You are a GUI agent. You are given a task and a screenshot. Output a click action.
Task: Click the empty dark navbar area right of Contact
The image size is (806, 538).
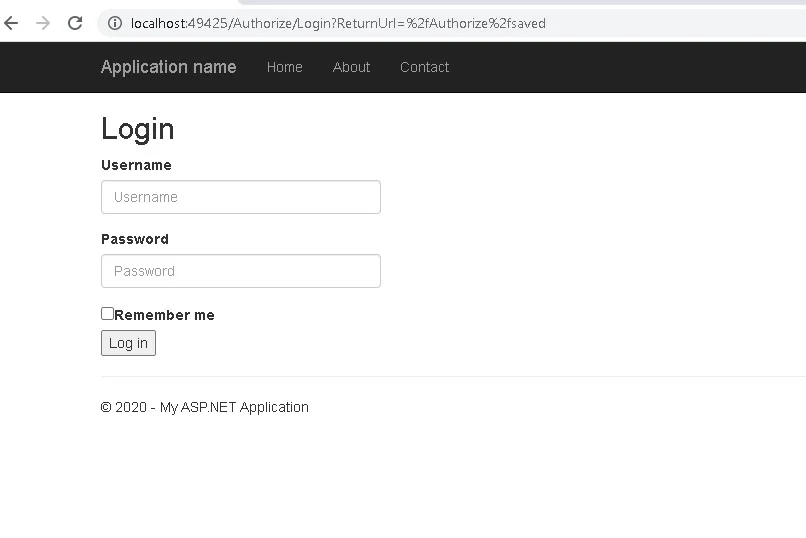tap(627, 67)
